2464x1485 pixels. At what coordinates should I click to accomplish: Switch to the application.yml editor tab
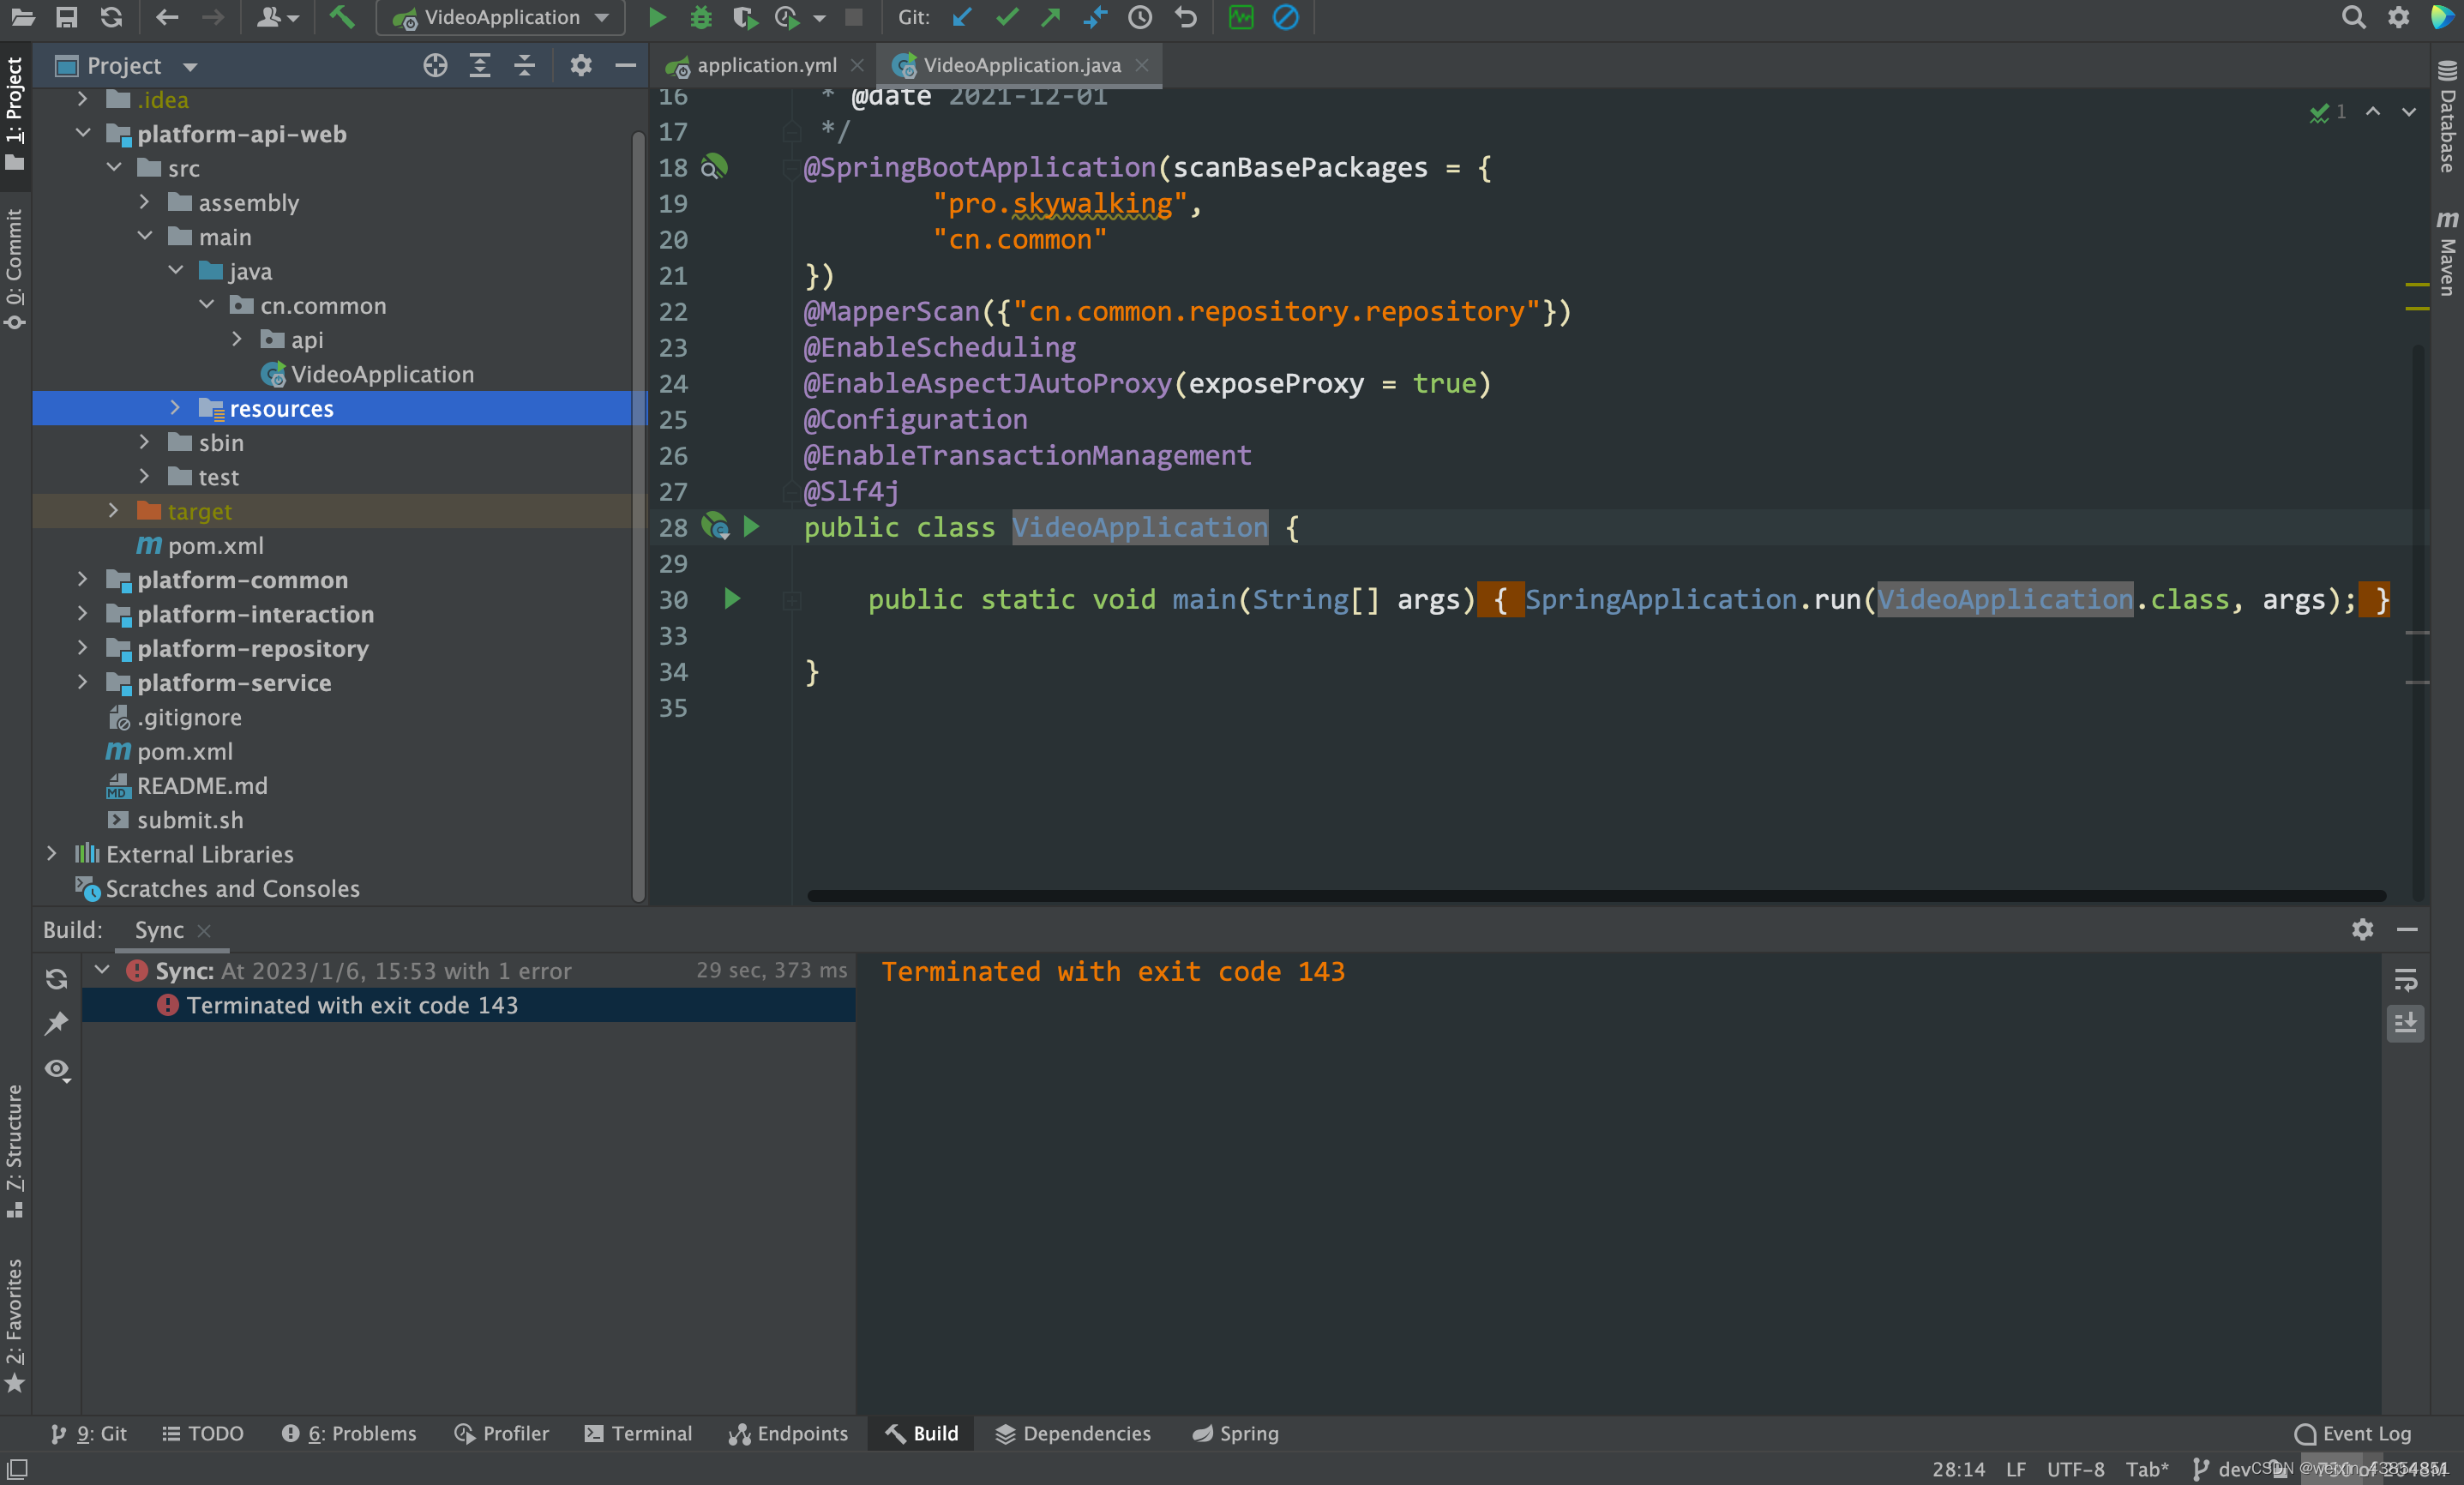click(766, 65)
